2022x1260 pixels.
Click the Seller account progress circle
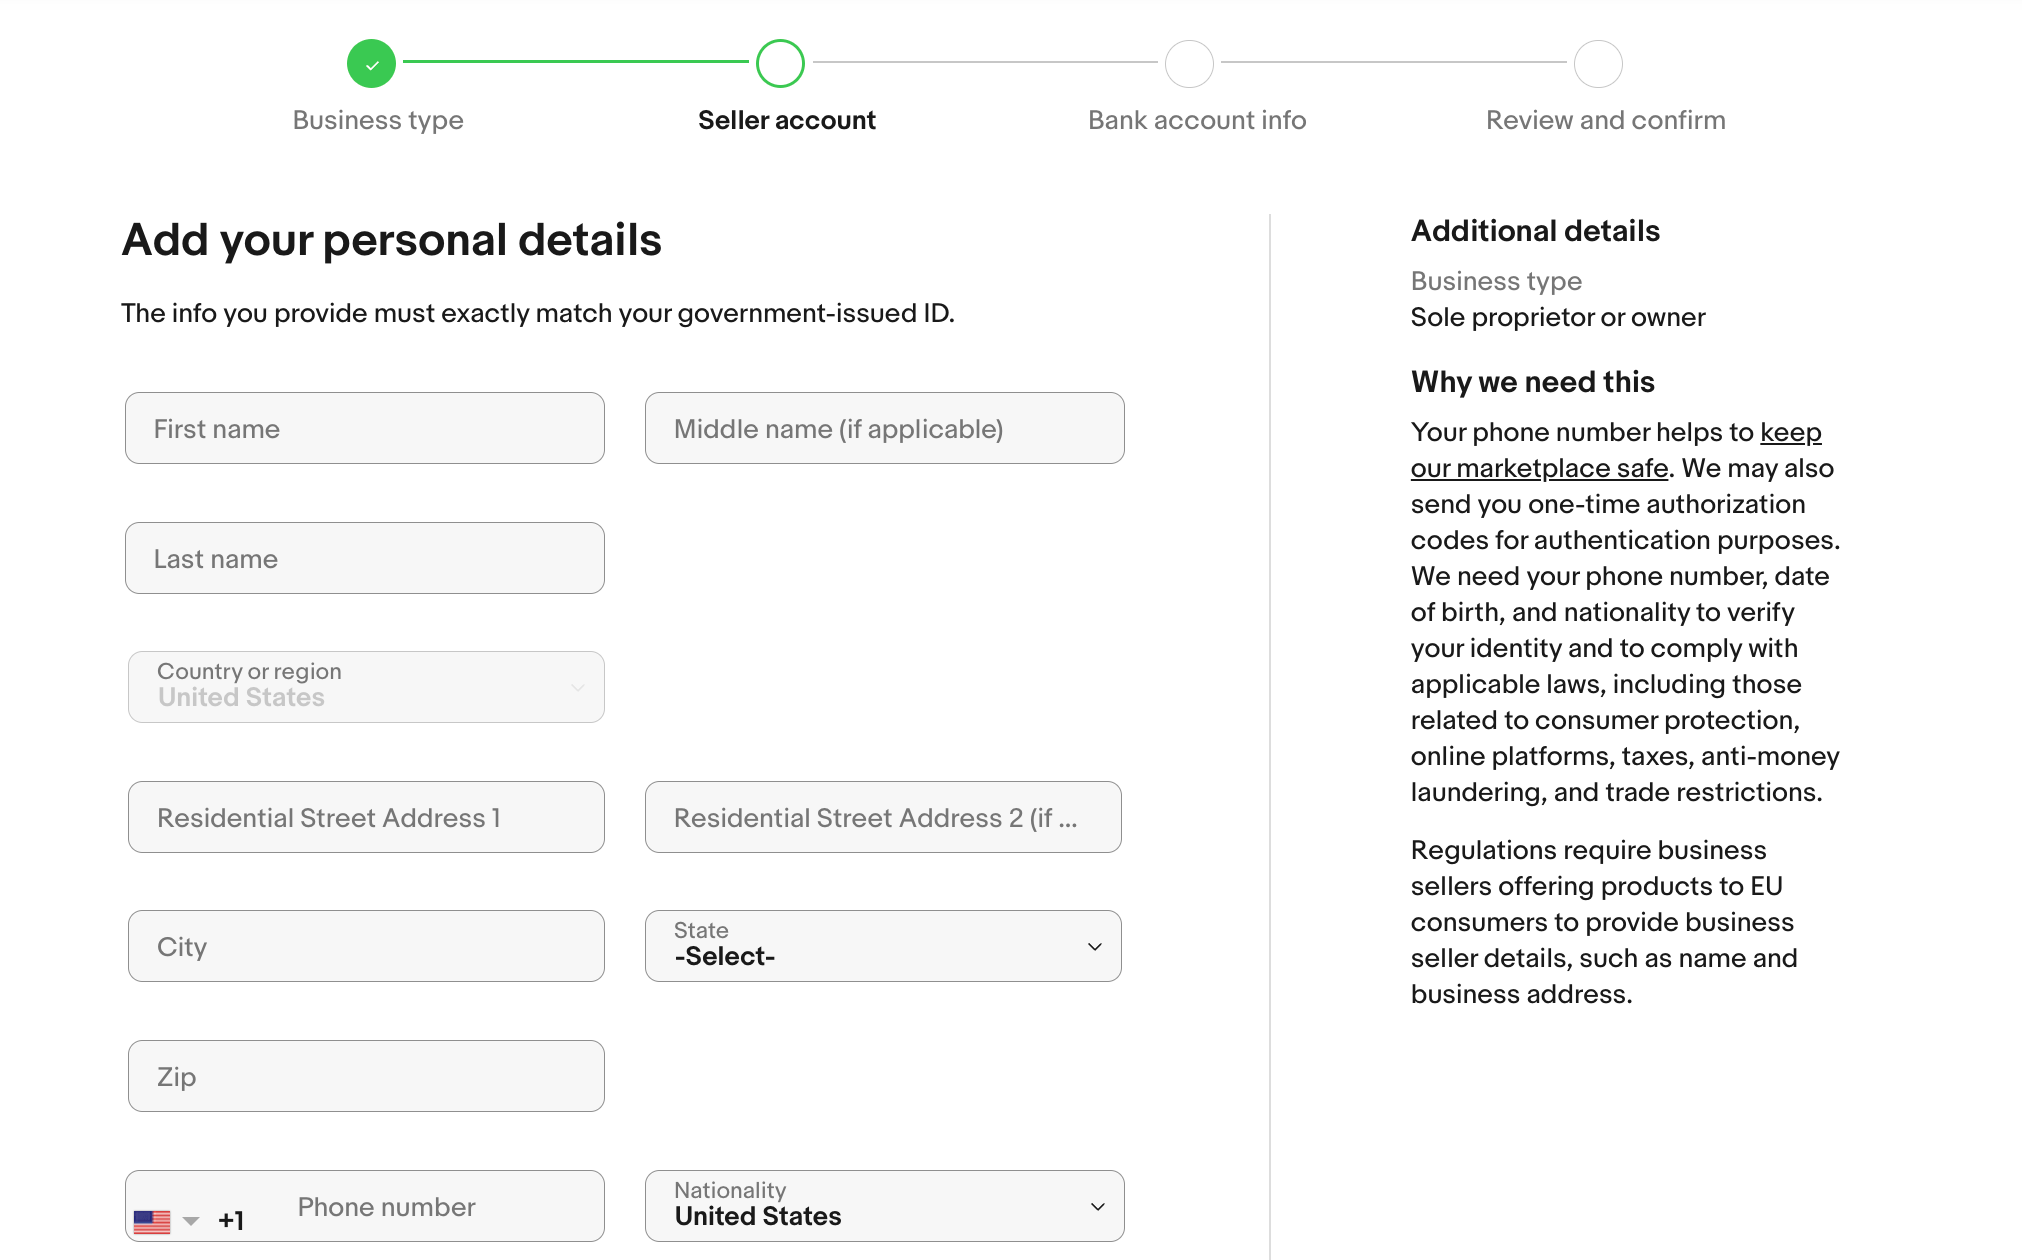tap(780, 62)
